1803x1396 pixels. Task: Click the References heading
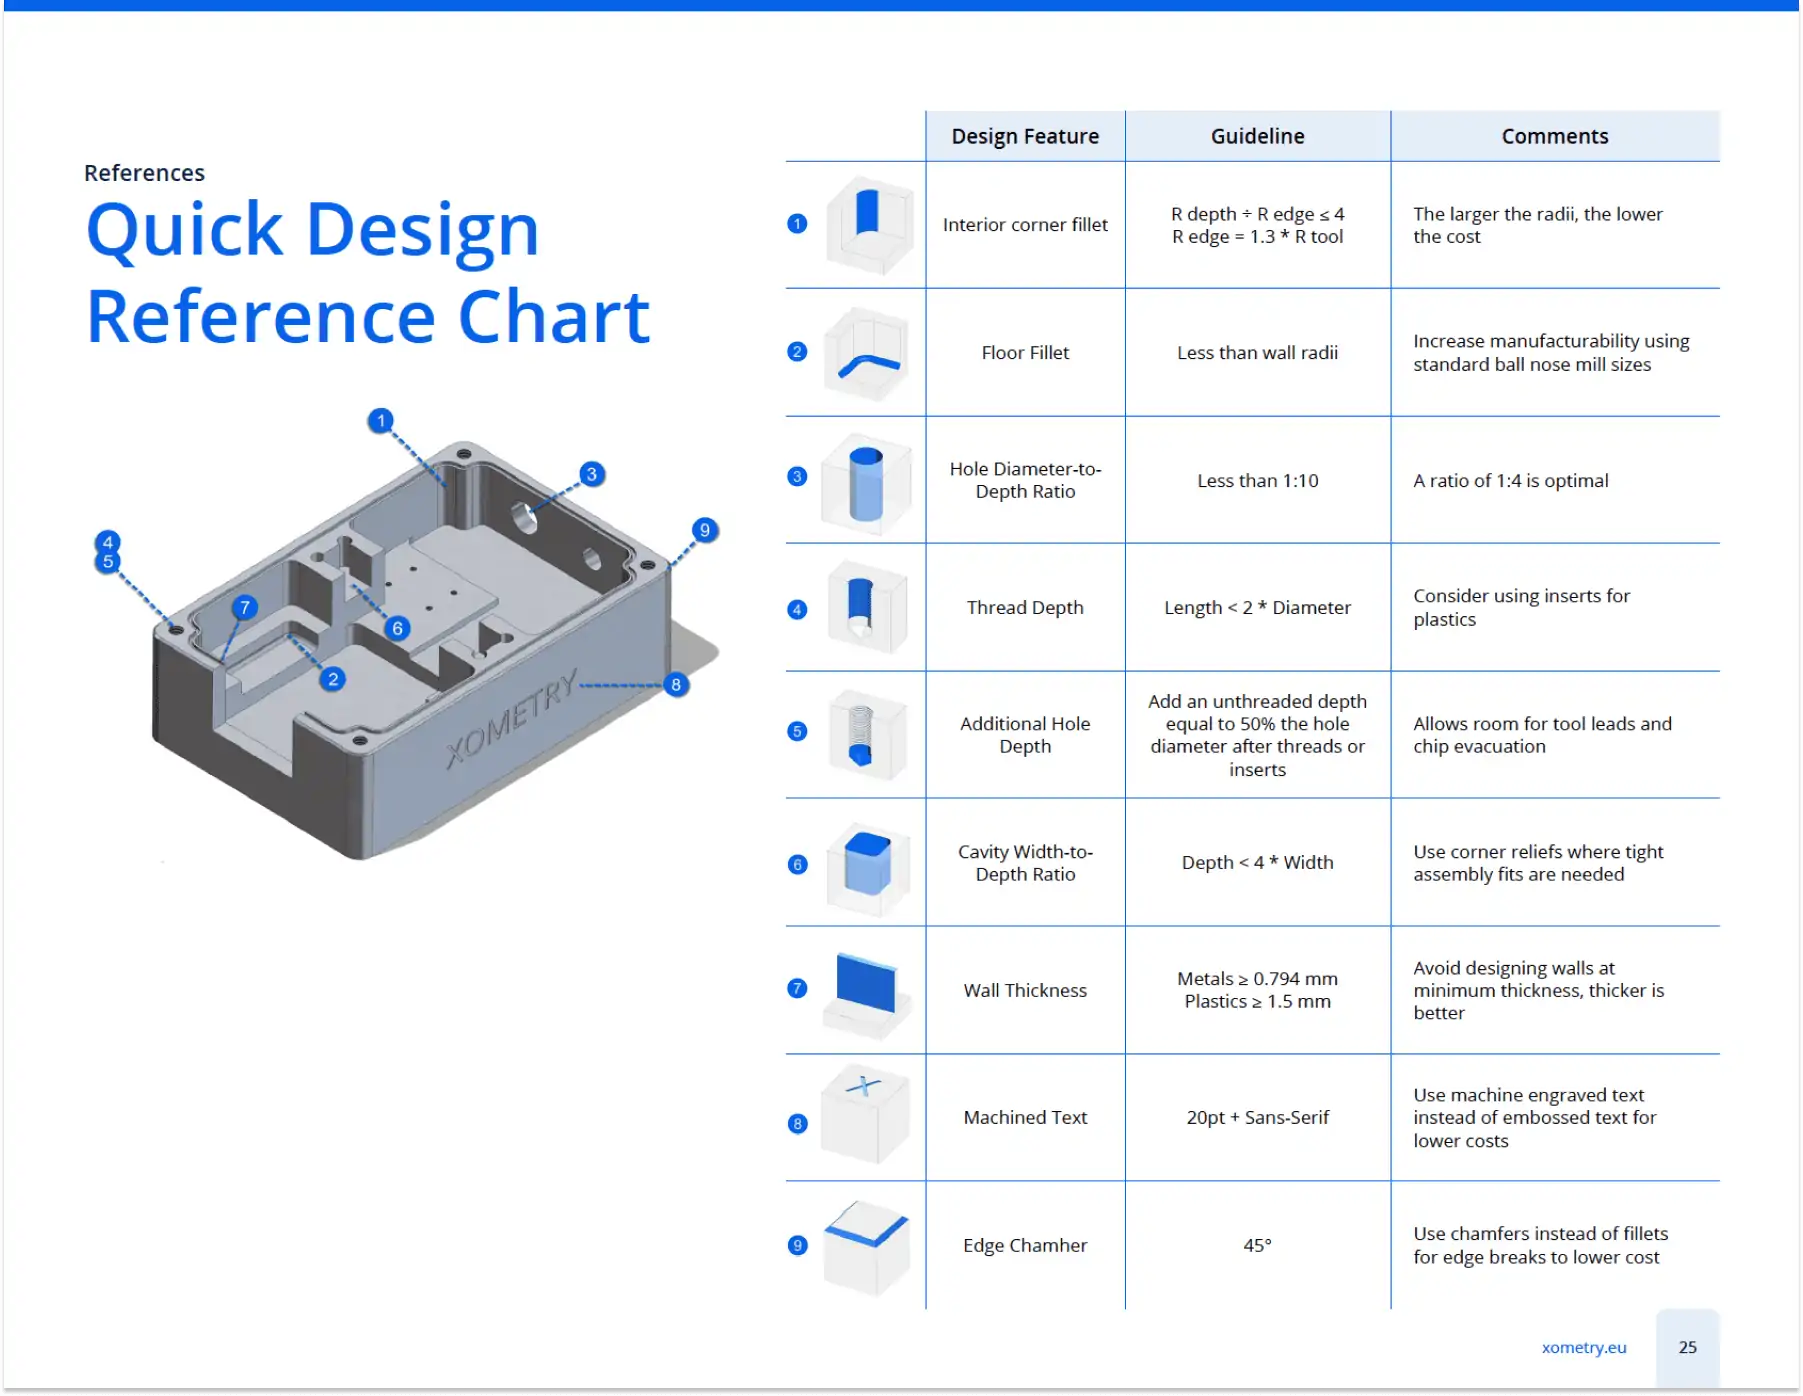pyautogui.click(x=144, y=173)
